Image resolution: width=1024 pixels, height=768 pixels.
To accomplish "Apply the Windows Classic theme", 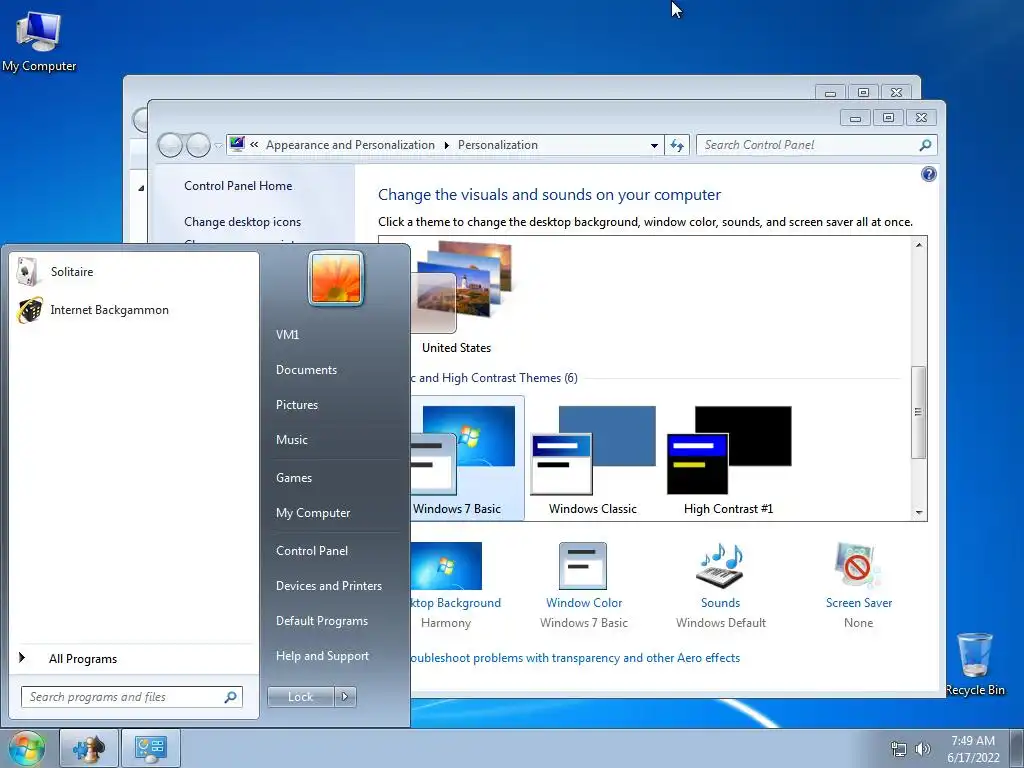I will (x=592, y=459).
